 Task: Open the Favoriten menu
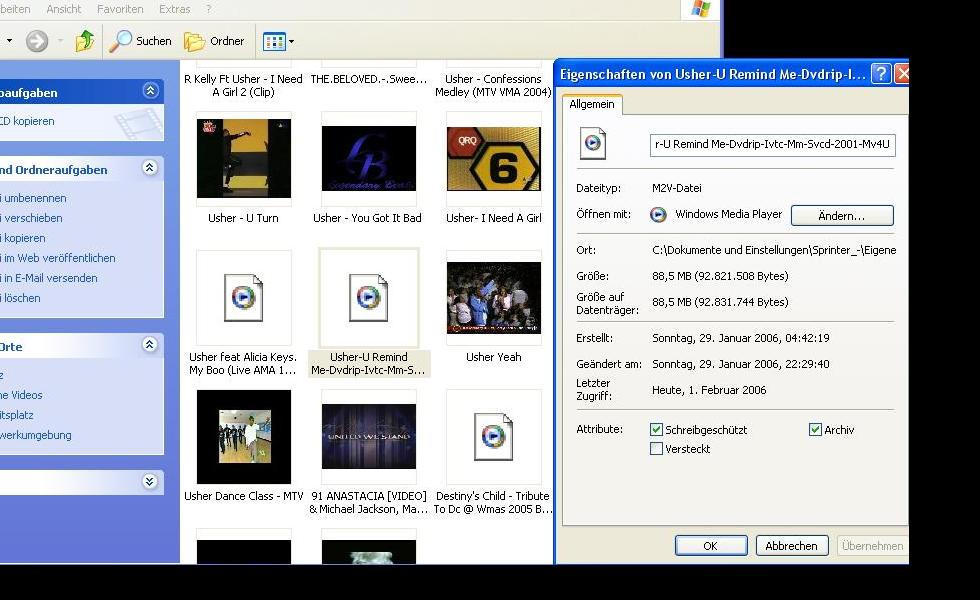[120, 9]
